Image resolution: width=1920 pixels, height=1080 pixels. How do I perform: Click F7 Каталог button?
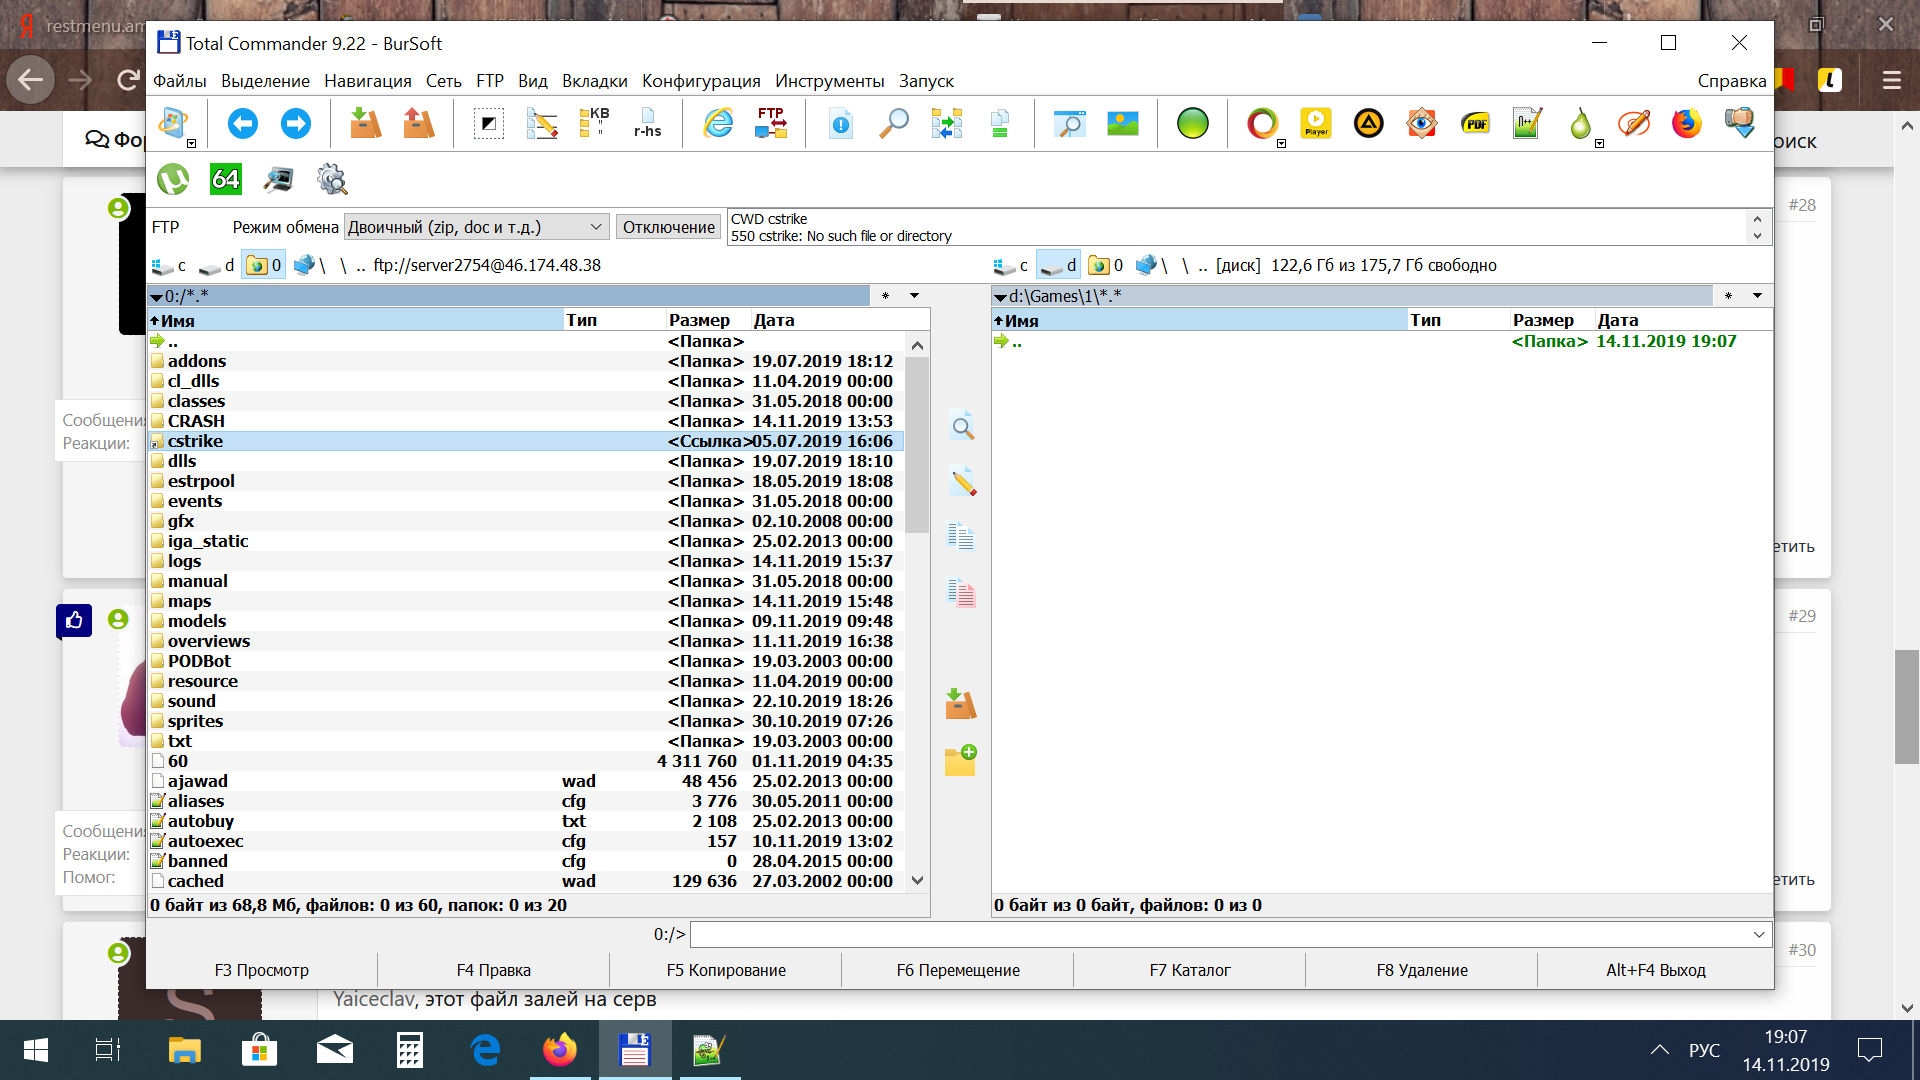(1190, 970)
